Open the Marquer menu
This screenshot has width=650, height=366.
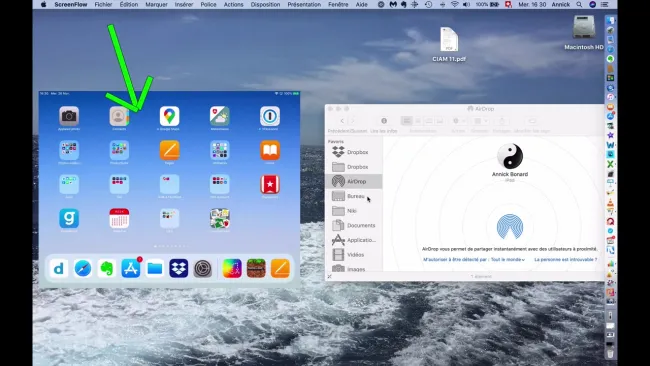point(156,5)
